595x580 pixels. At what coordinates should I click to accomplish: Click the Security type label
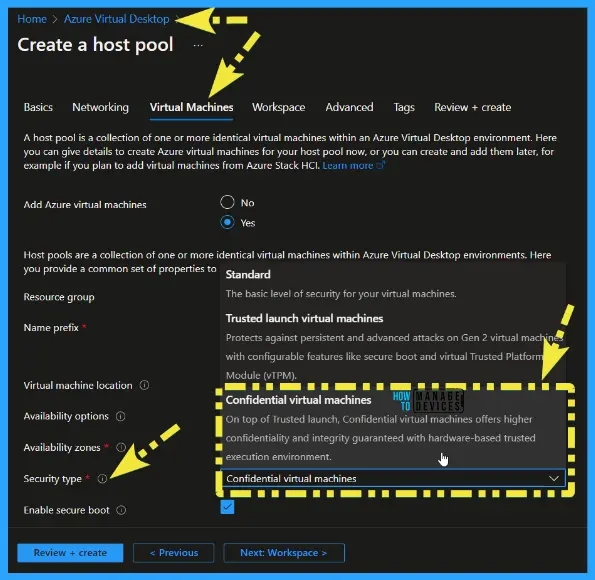point(52,479)
